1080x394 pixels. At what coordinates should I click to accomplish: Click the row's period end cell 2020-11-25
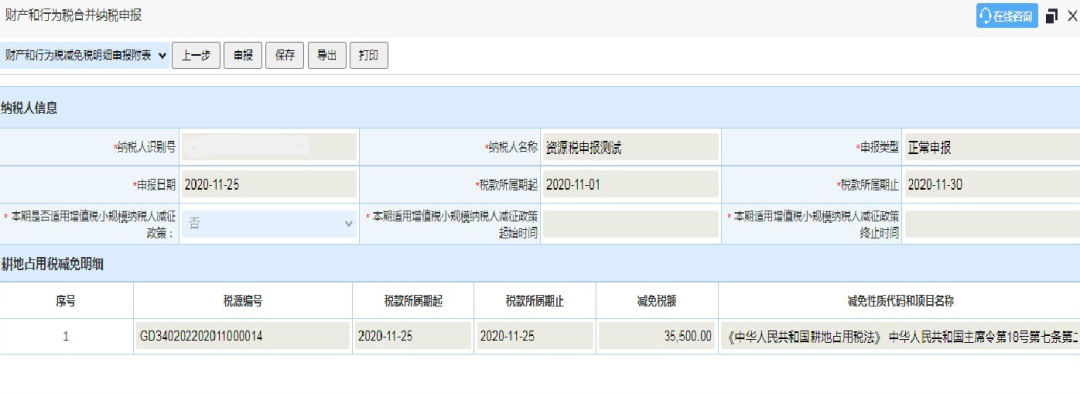535,336
